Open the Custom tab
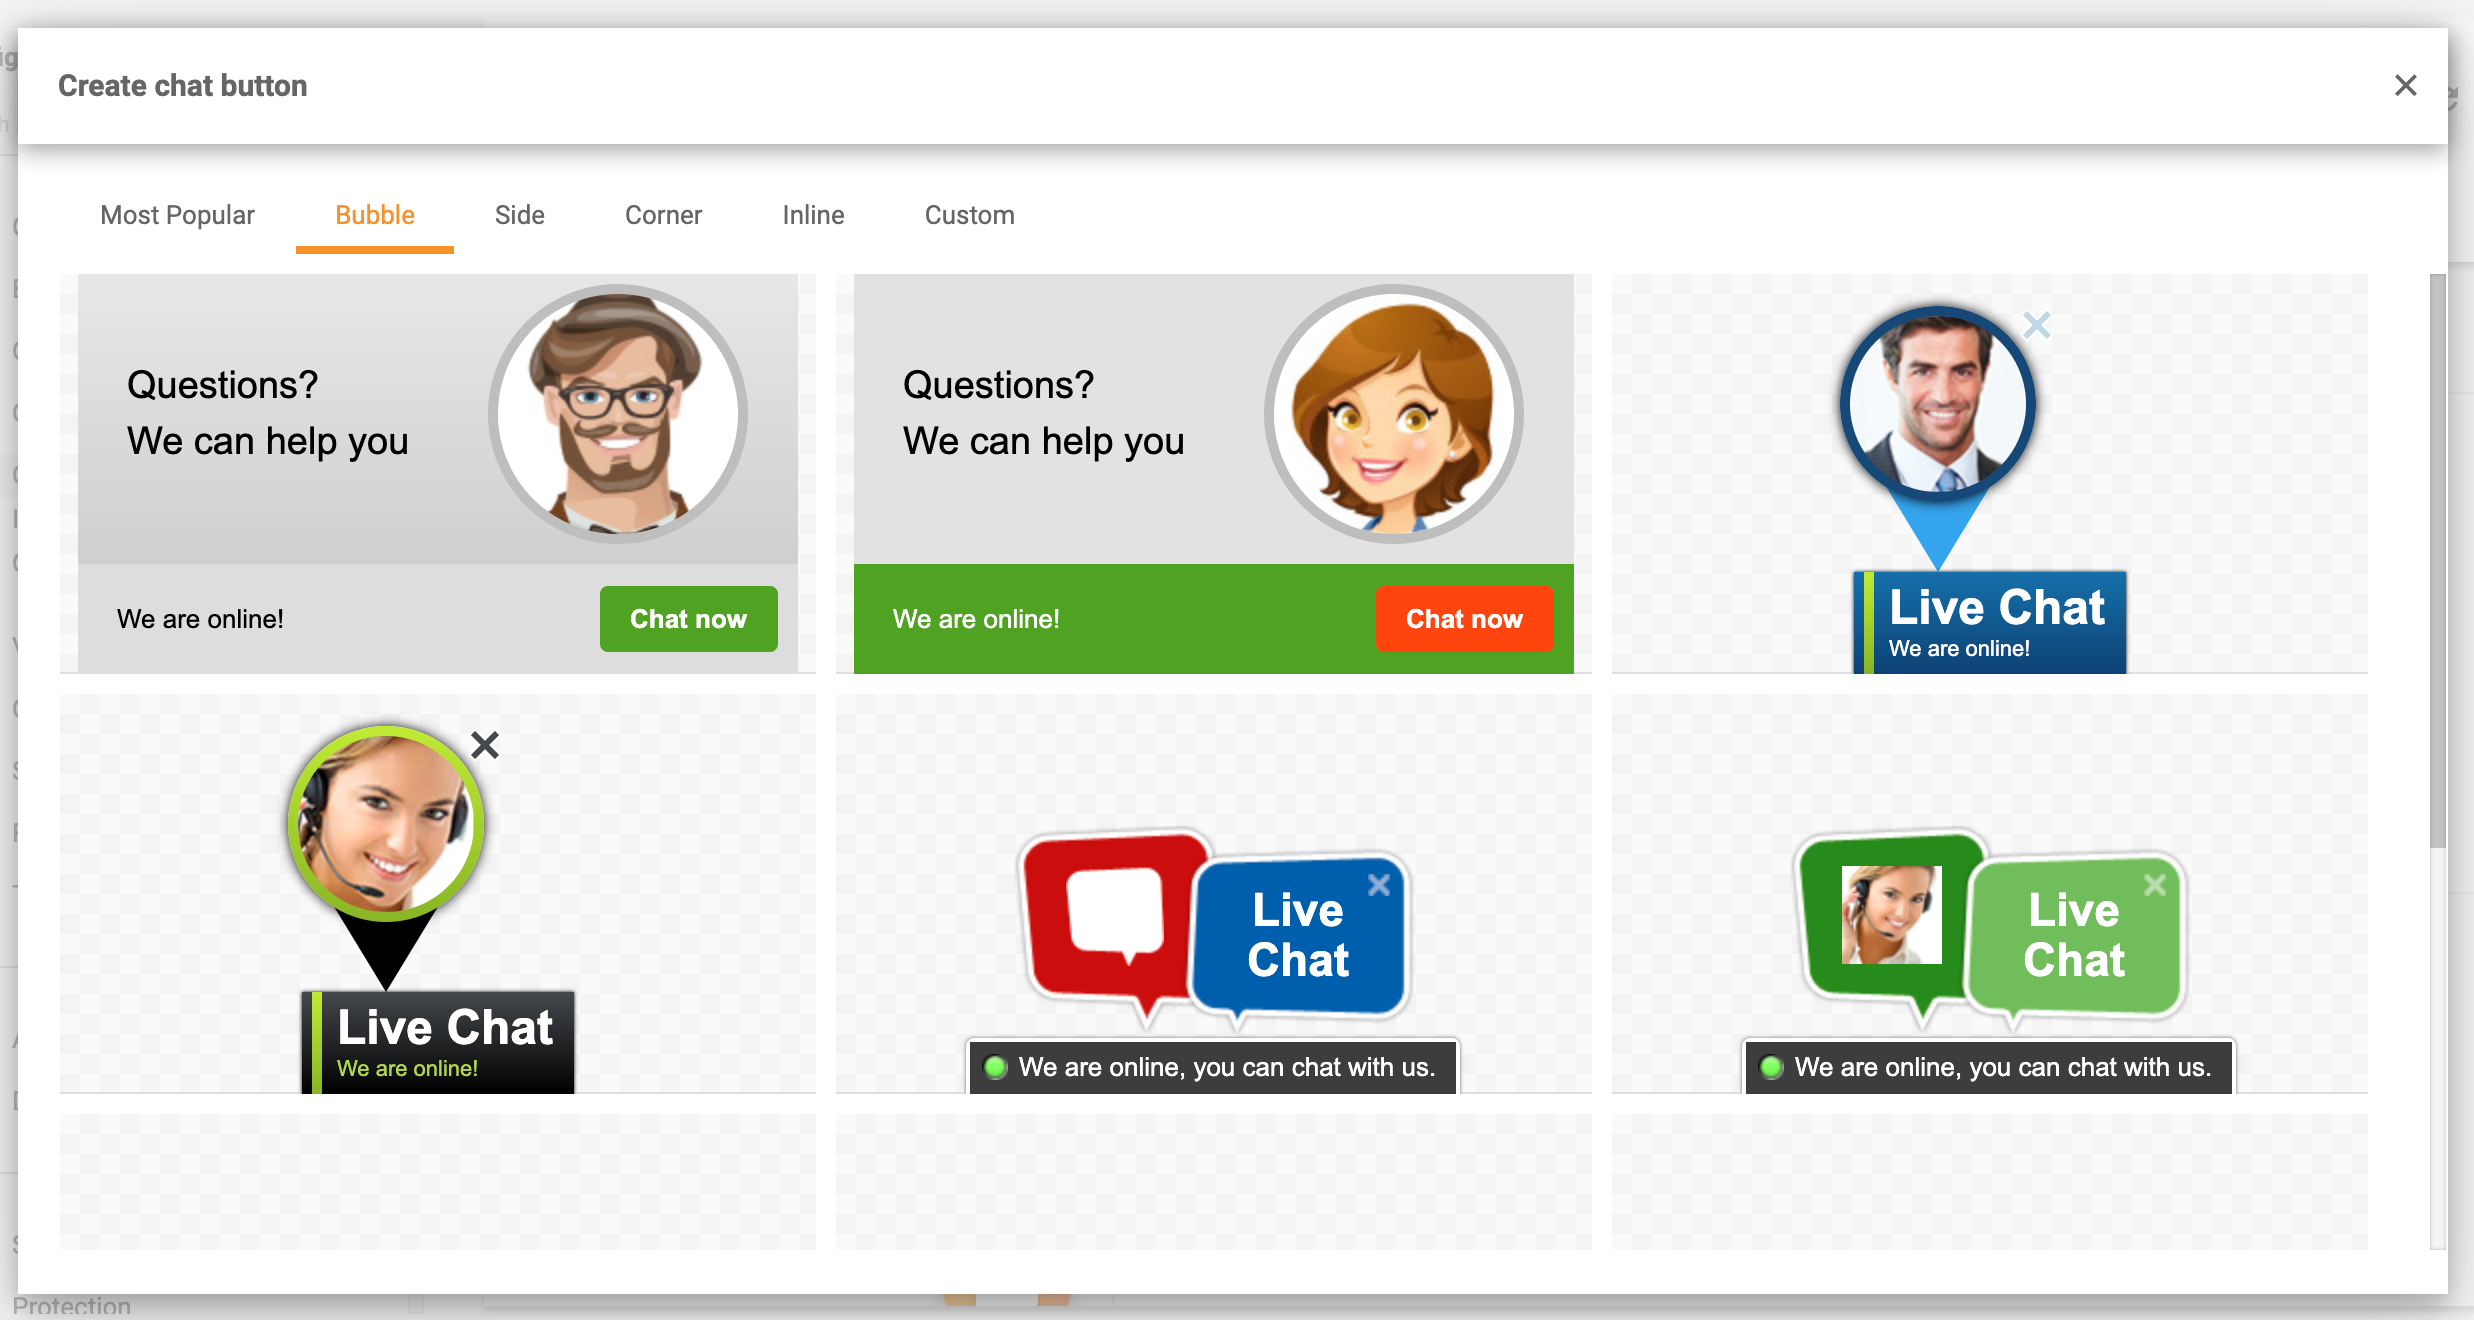The height and width of the screenshot is (1320, 2474). [x=968, y=215]
